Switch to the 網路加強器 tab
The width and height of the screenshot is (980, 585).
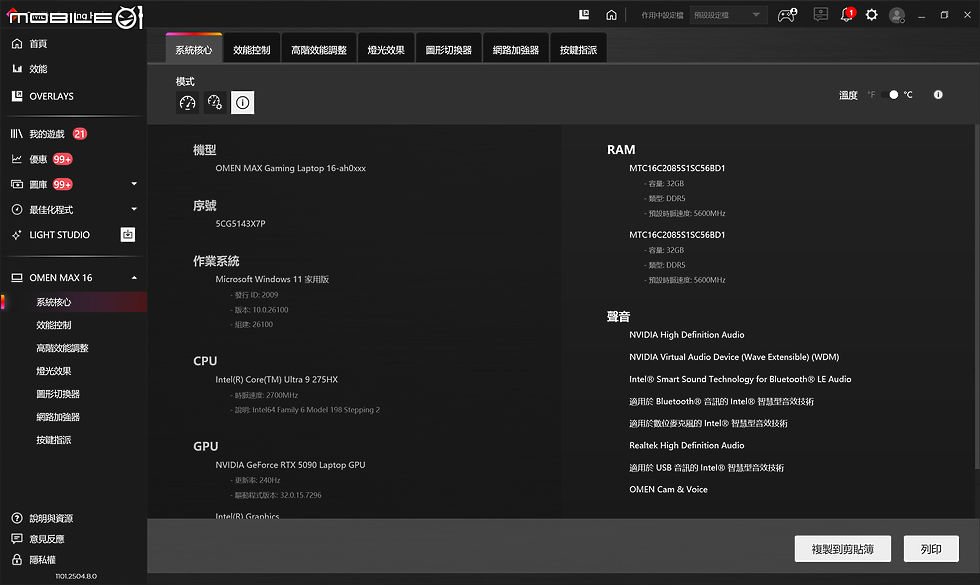(x=516, y=49)
